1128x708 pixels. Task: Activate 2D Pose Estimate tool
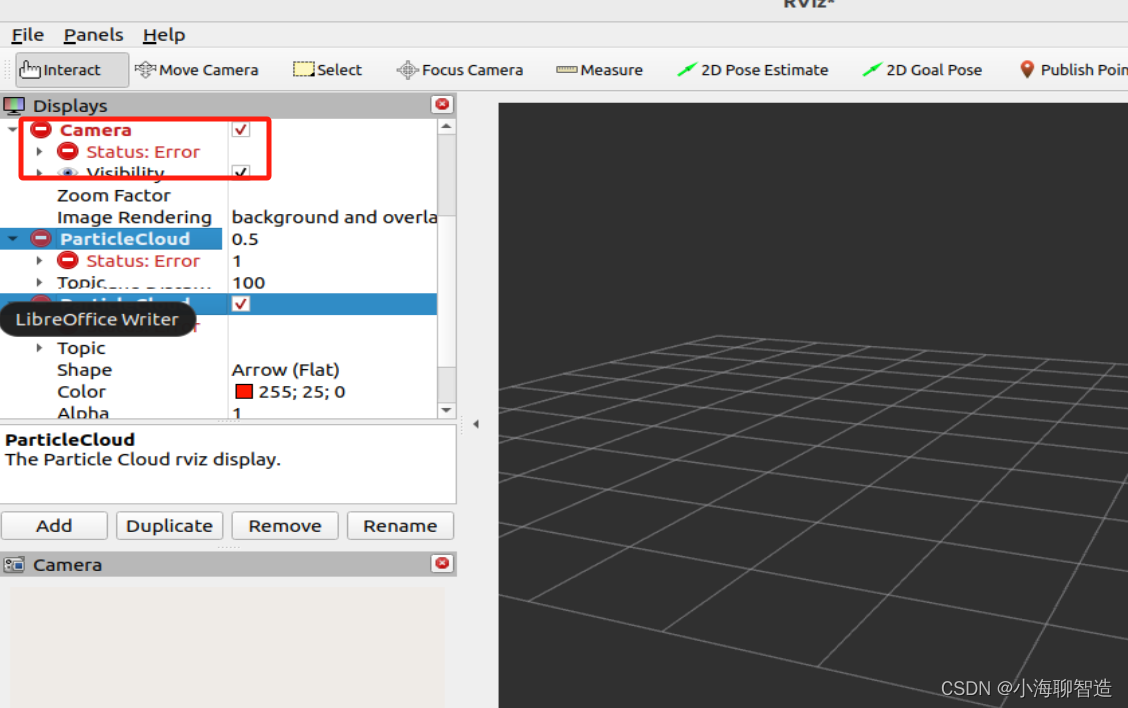(x=752, y=70)
